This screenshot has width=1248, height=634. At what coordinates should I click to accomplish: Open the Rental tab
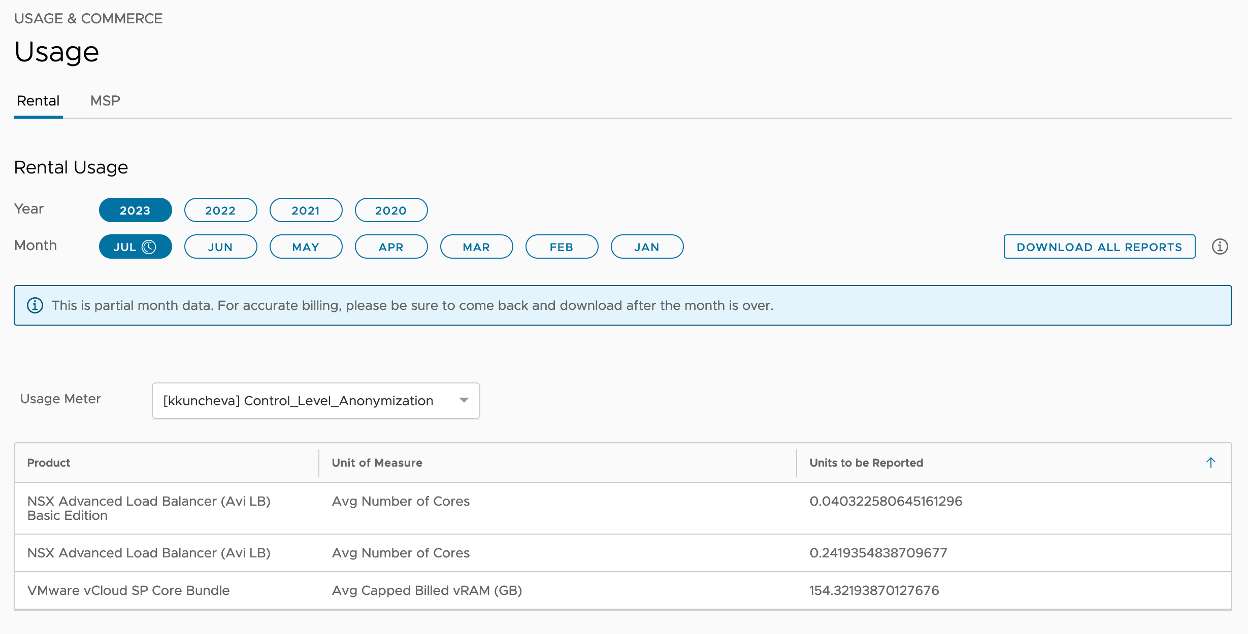[38, 101]
